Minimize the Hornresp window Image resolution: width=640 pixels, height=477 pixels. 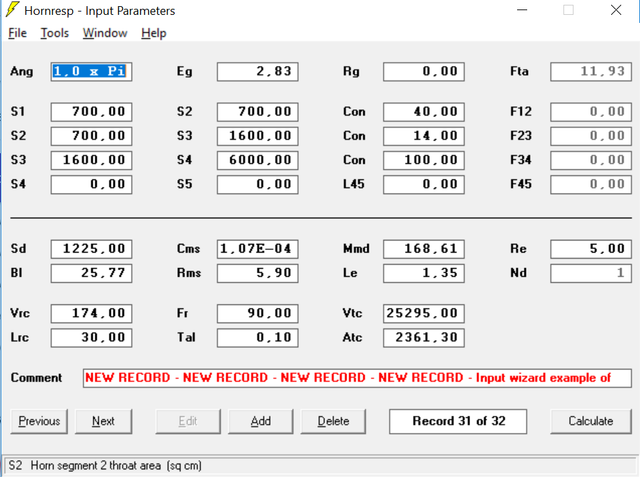[522, 10]
